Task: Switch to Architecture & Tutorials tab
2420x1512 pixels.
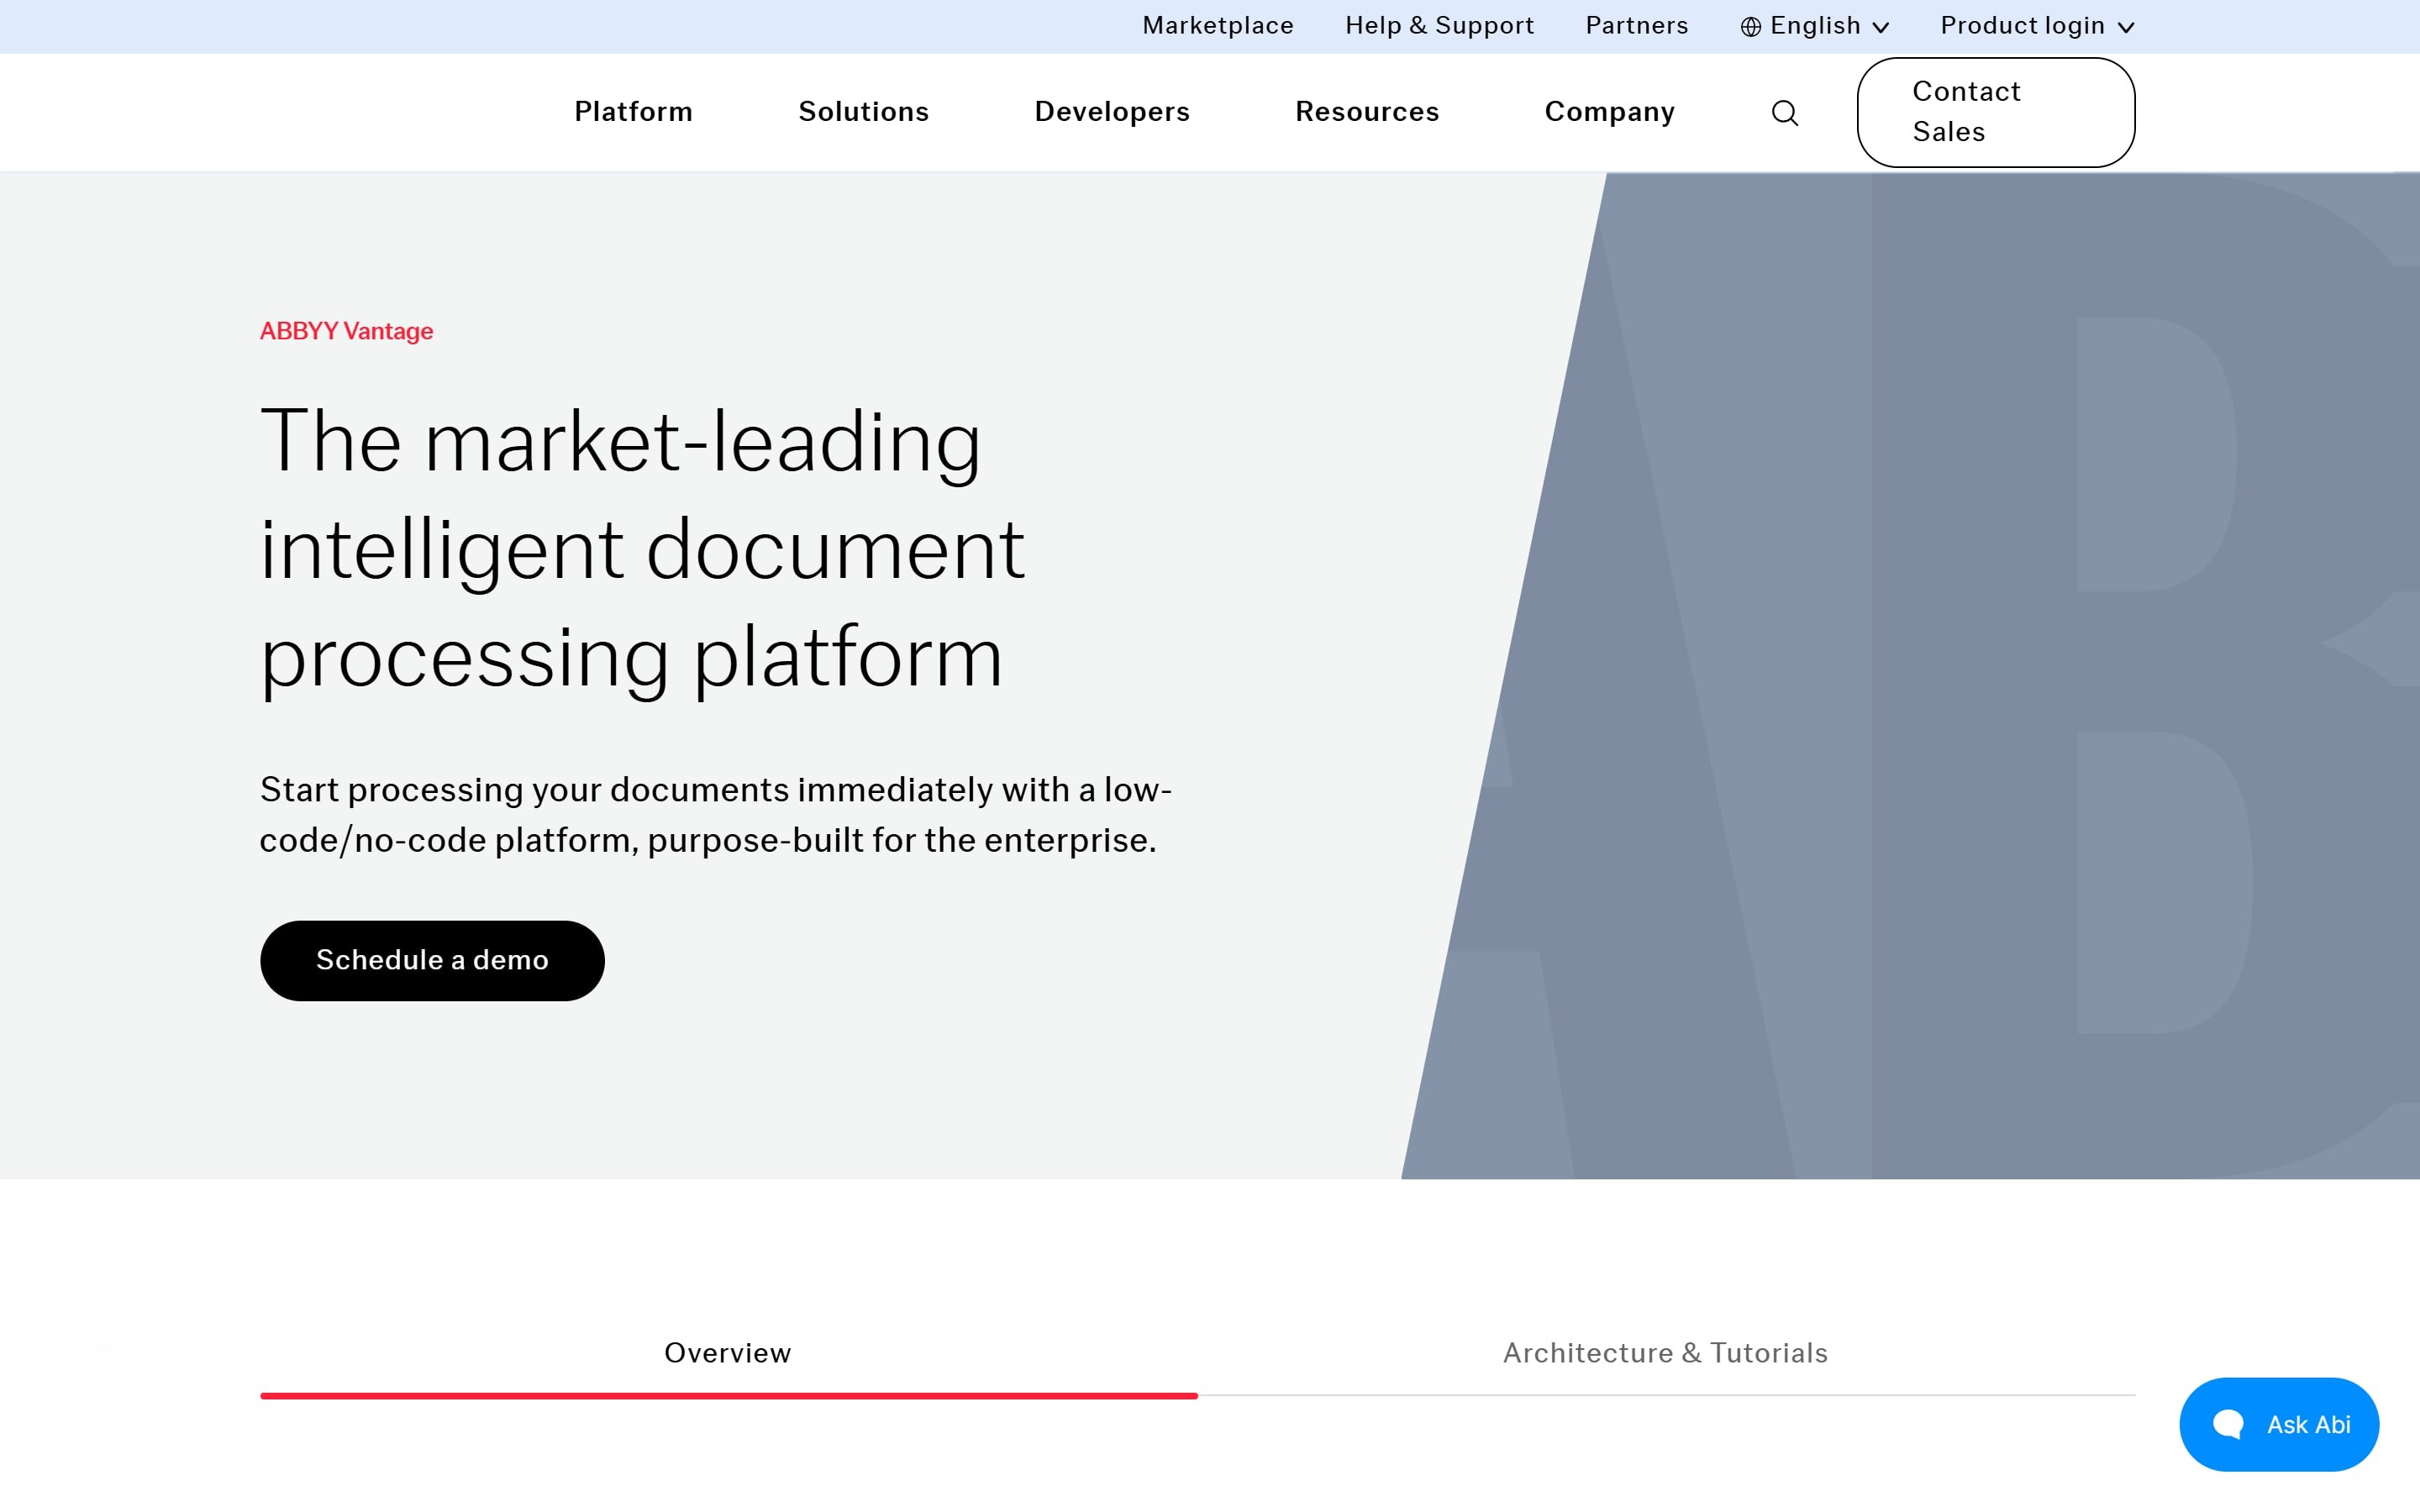Action: pos(1665,1353)
